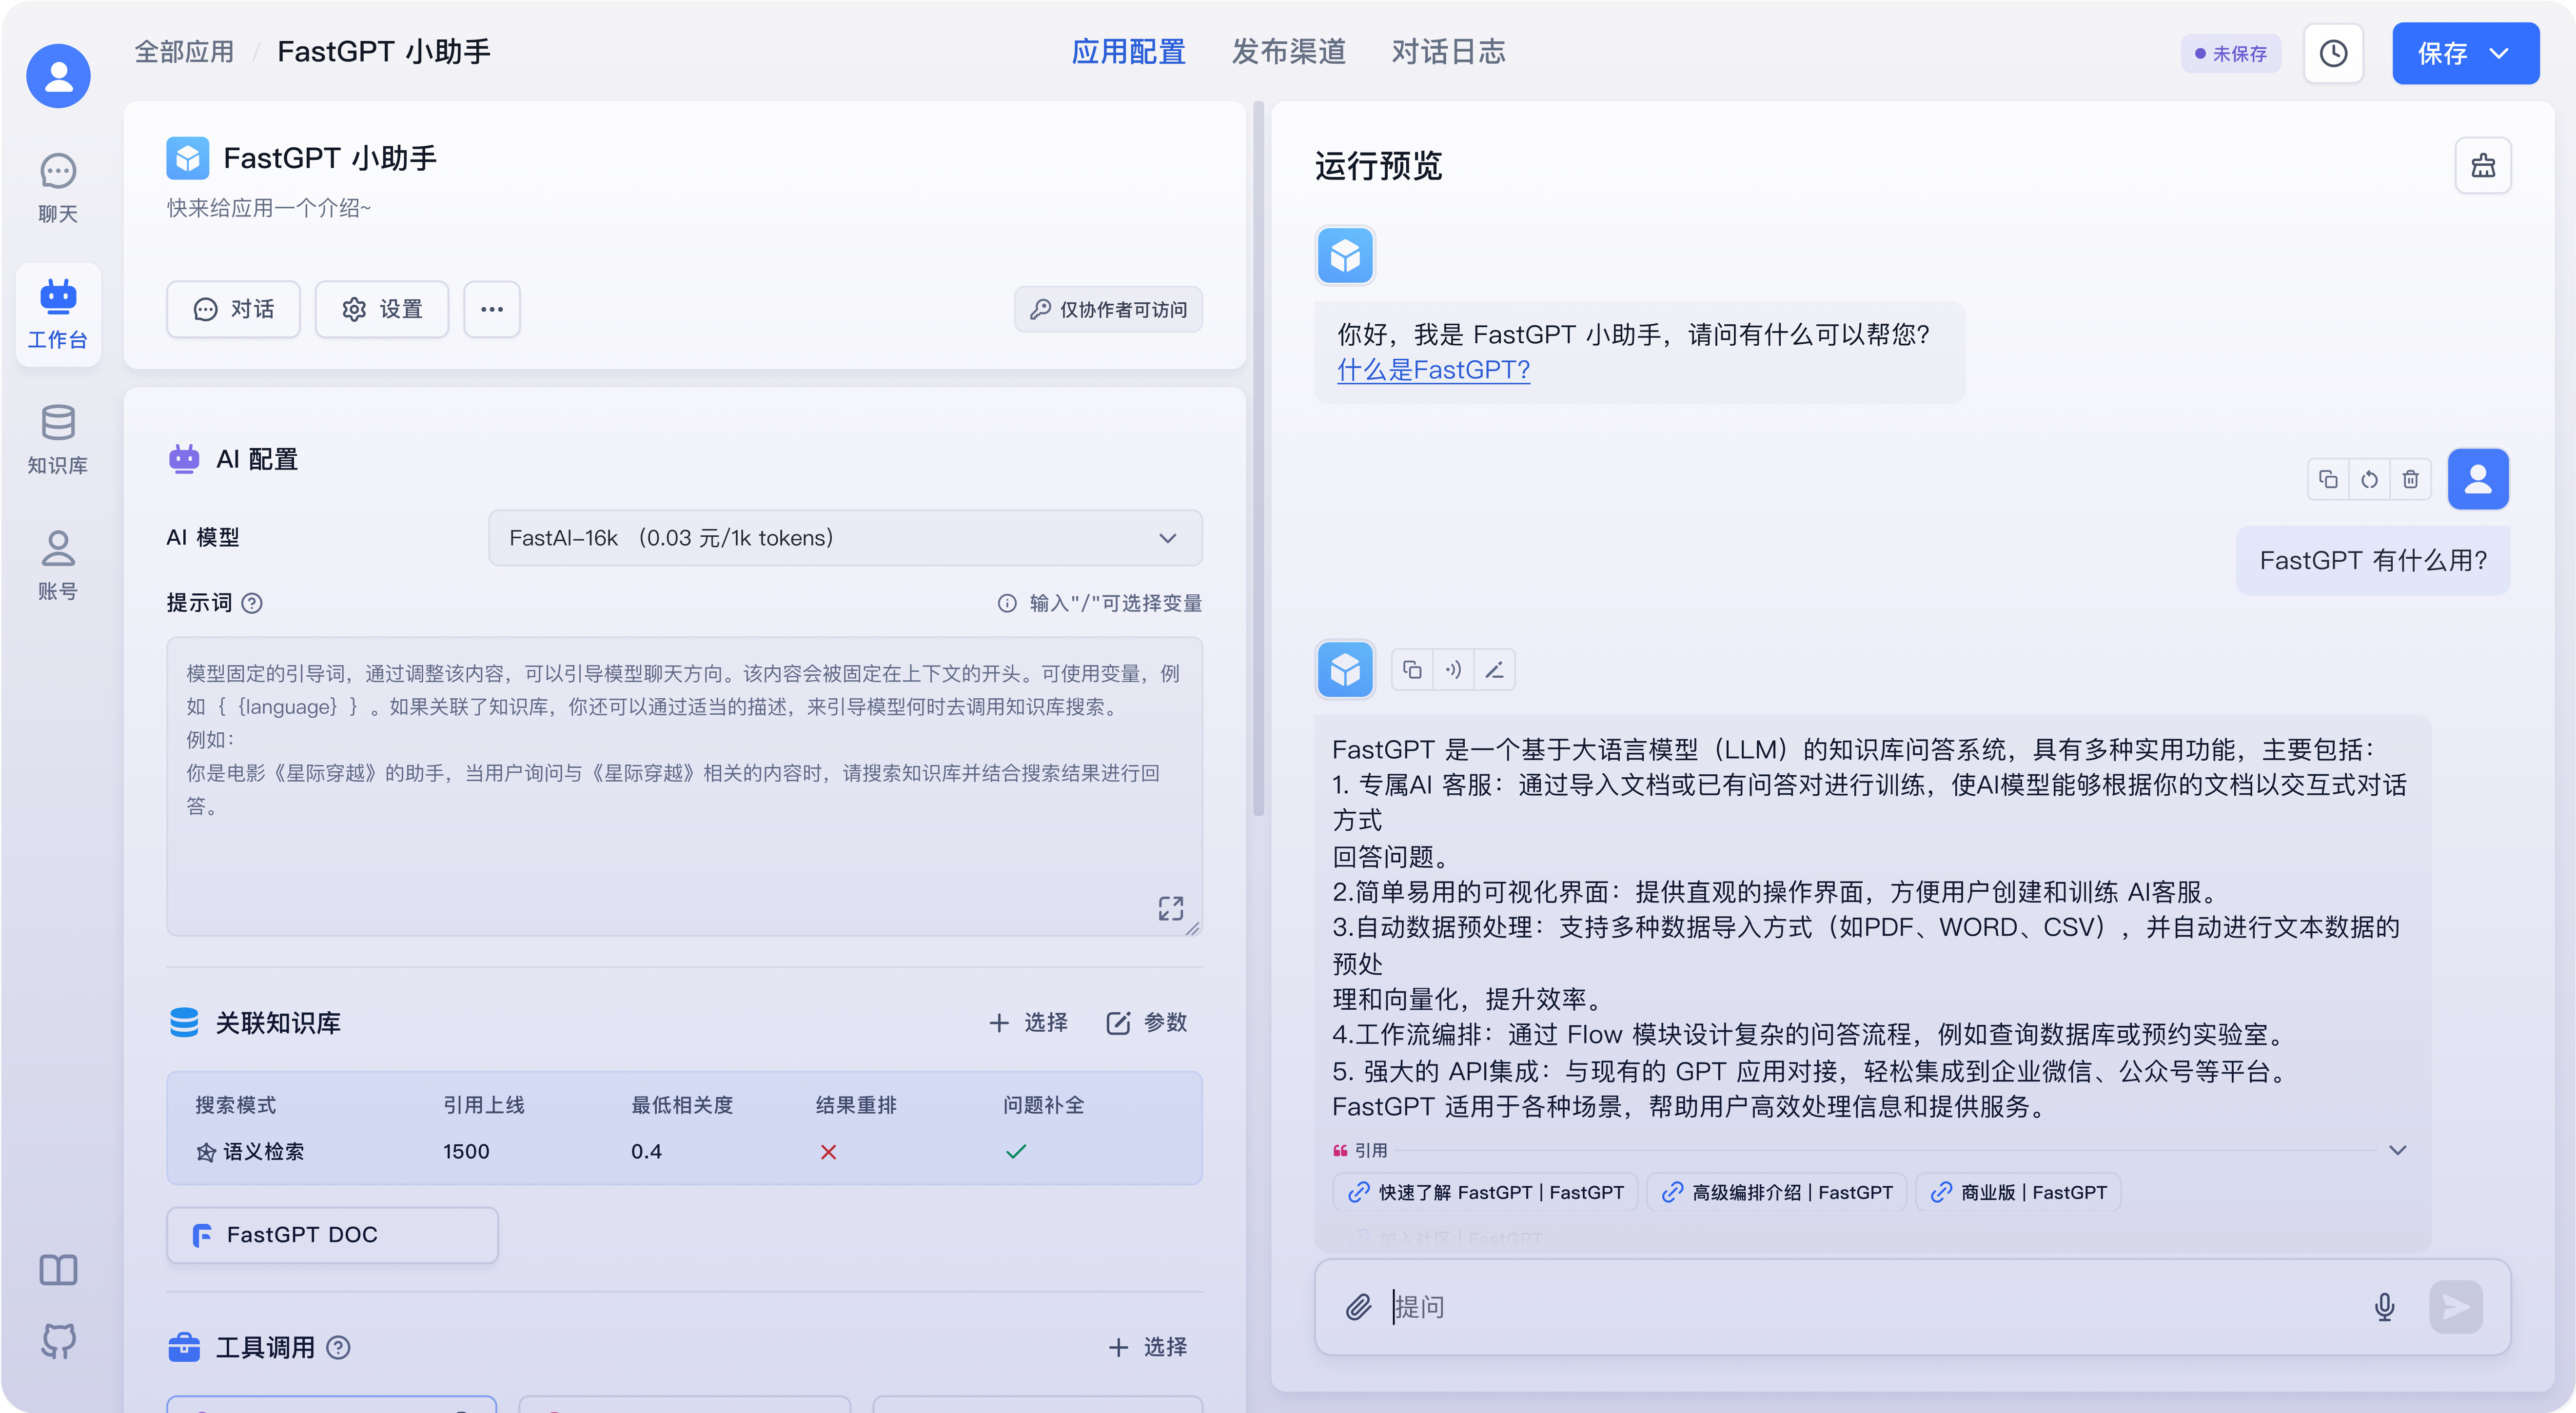Click the left panel vertical scrollbar
The image size is (2576, 1413).
pos(1258,460)
